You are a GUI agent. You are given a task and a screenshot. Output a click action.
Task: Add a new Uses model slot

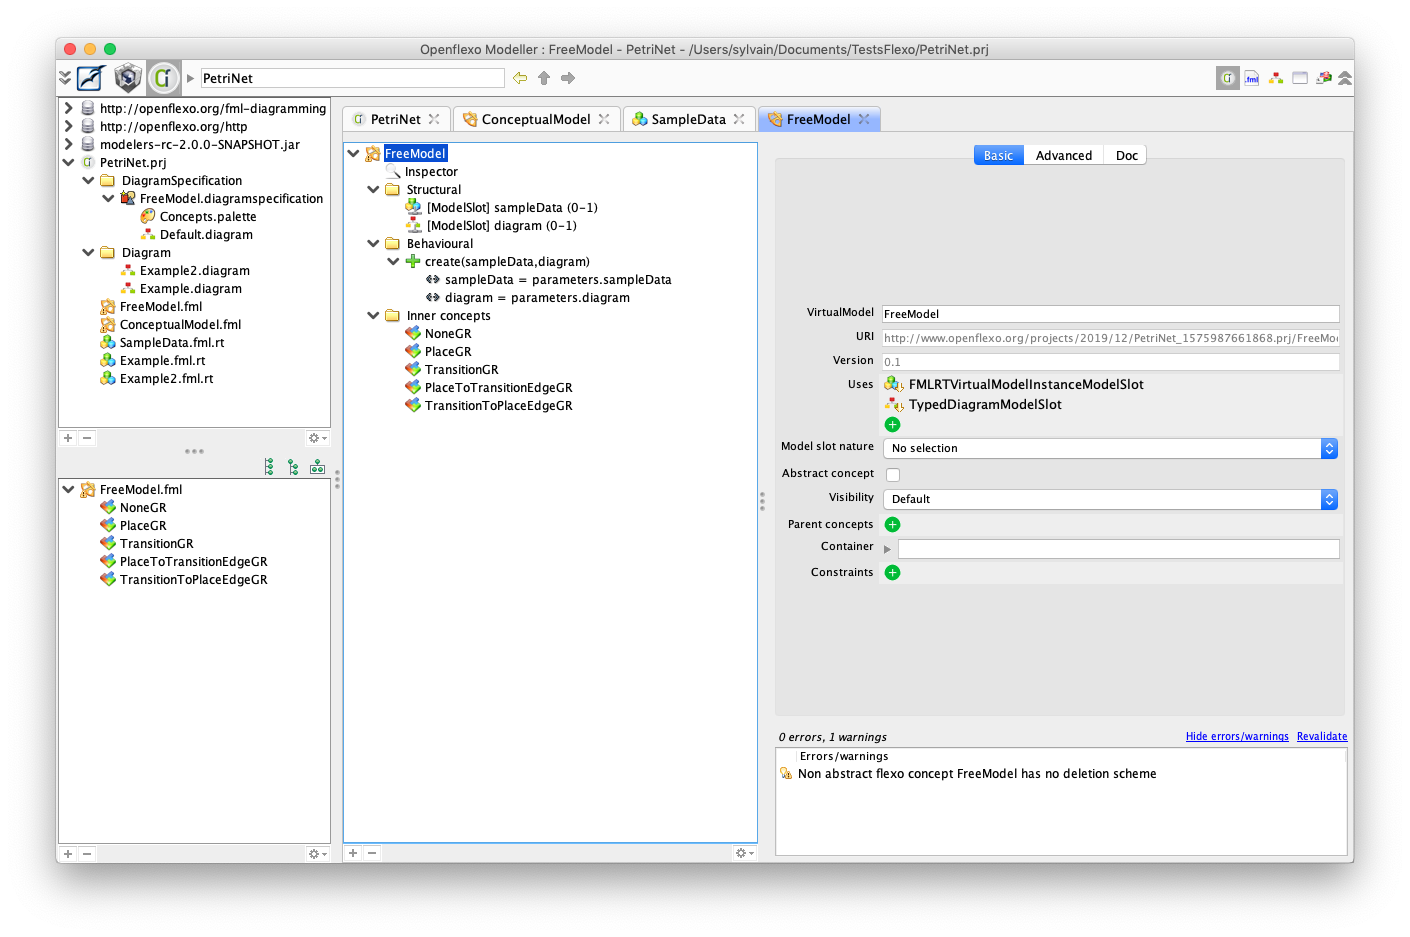893,425
